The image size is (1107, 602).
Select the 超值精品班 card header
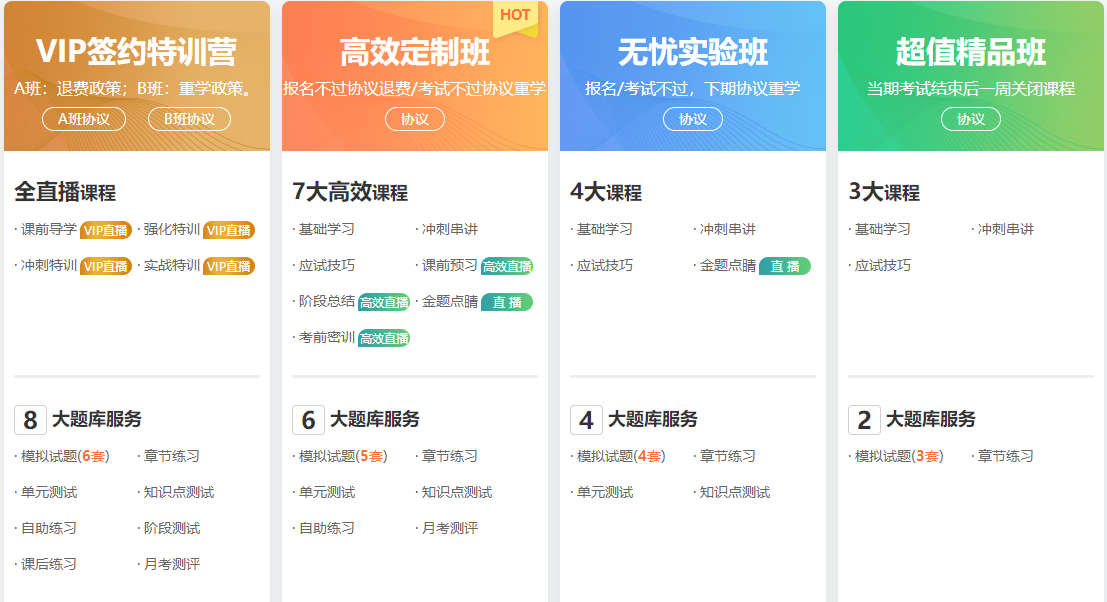[969, 48]
